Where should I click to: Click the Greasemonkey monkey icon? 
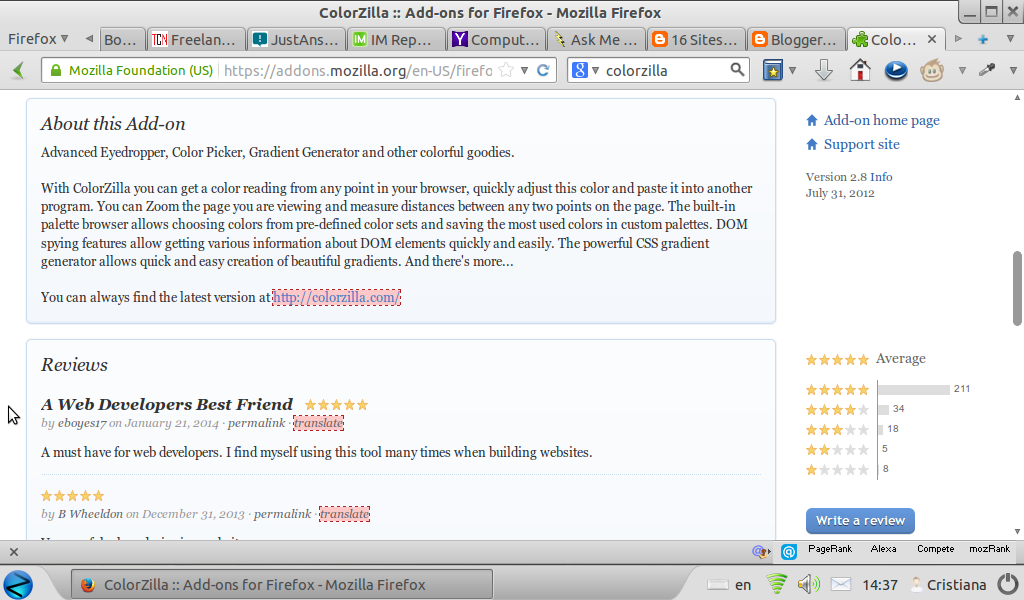click(932, 70)
